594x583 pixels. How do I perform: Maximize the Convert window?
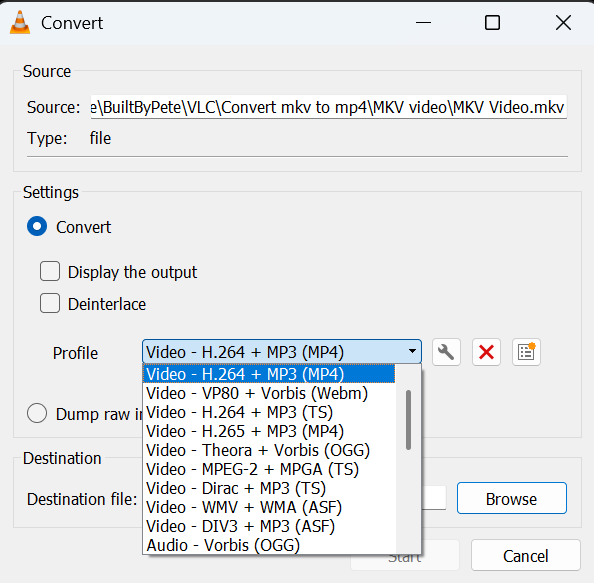click(x=492, y=22)
